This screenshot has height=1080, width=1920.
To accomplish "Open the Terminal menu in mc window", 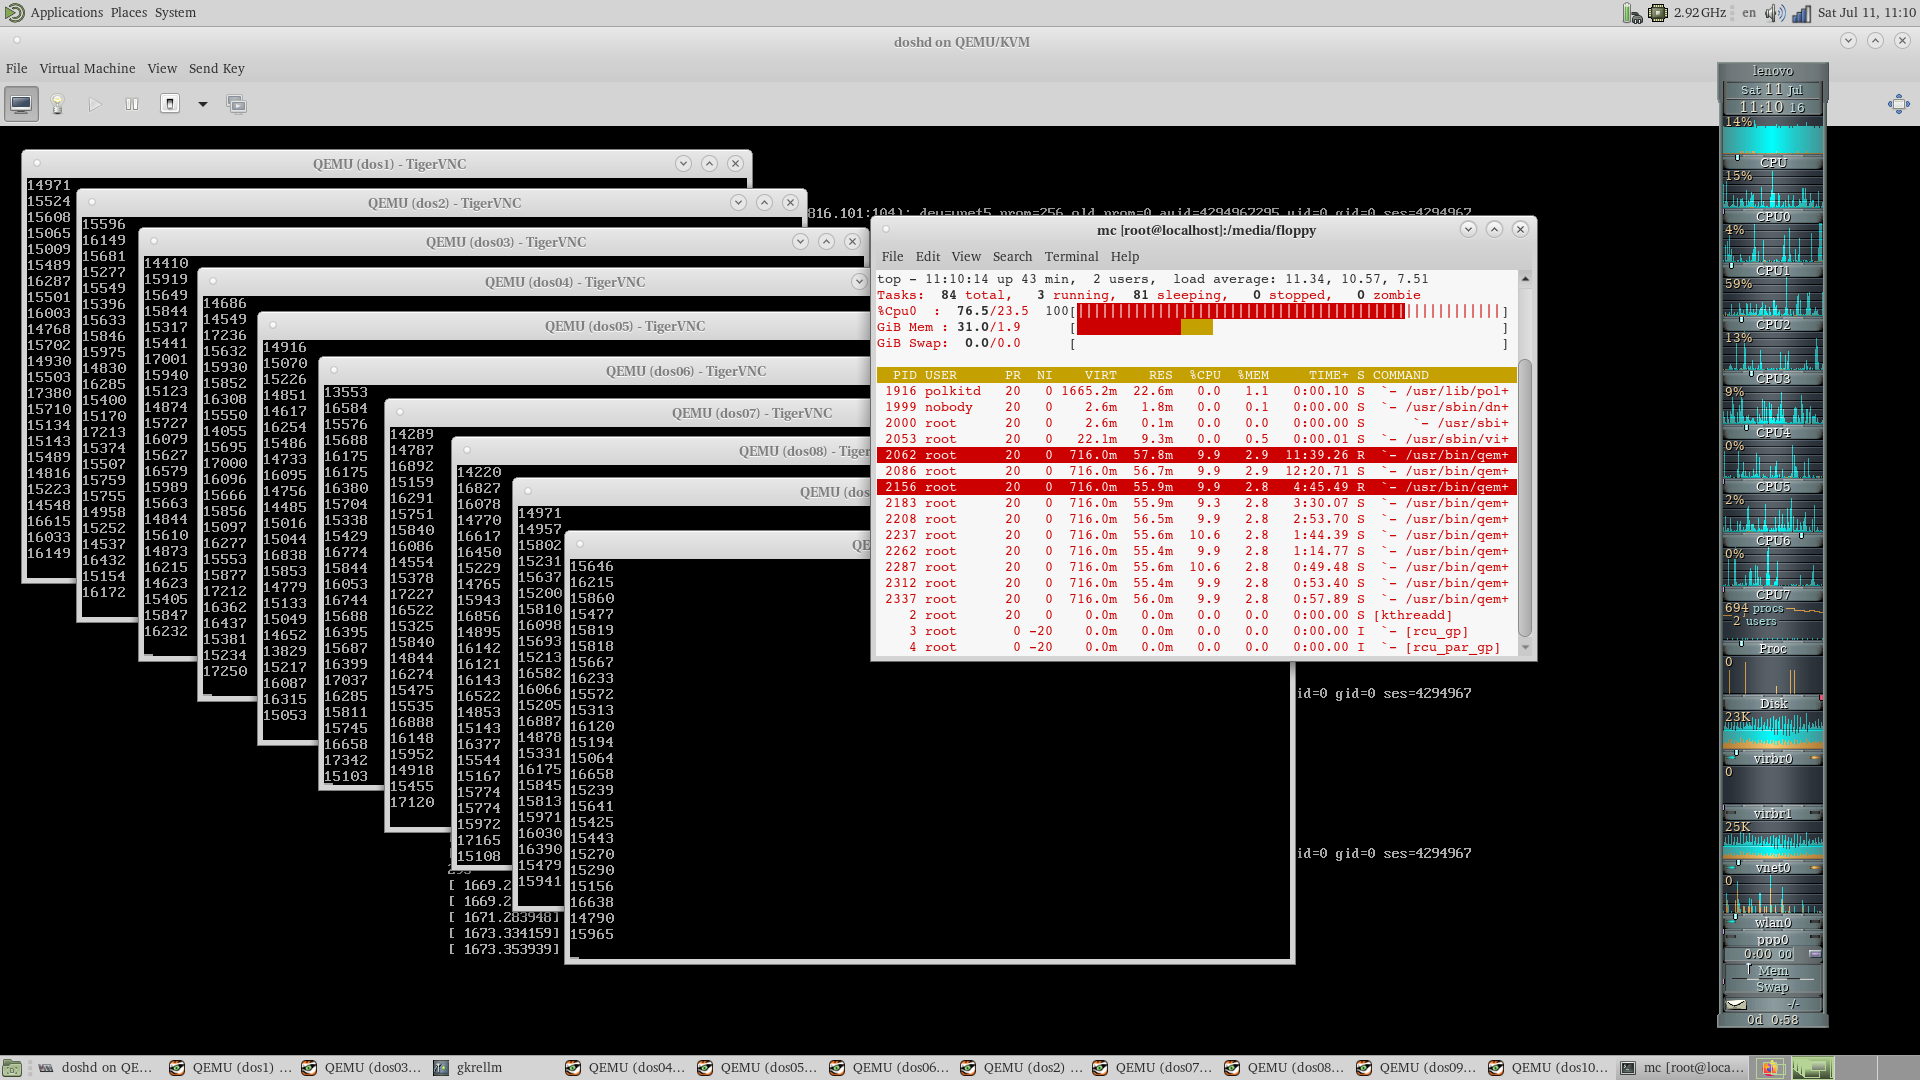I will coord(1071,256).
